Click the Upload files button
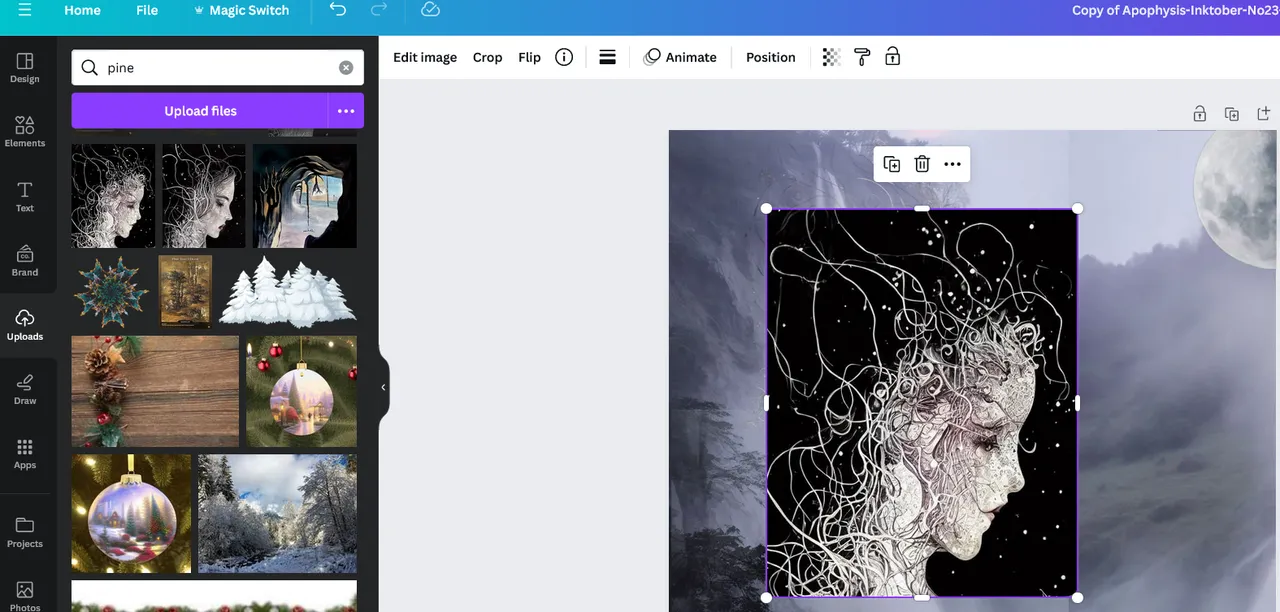1280x612 pixels. [x=200, y=111]
